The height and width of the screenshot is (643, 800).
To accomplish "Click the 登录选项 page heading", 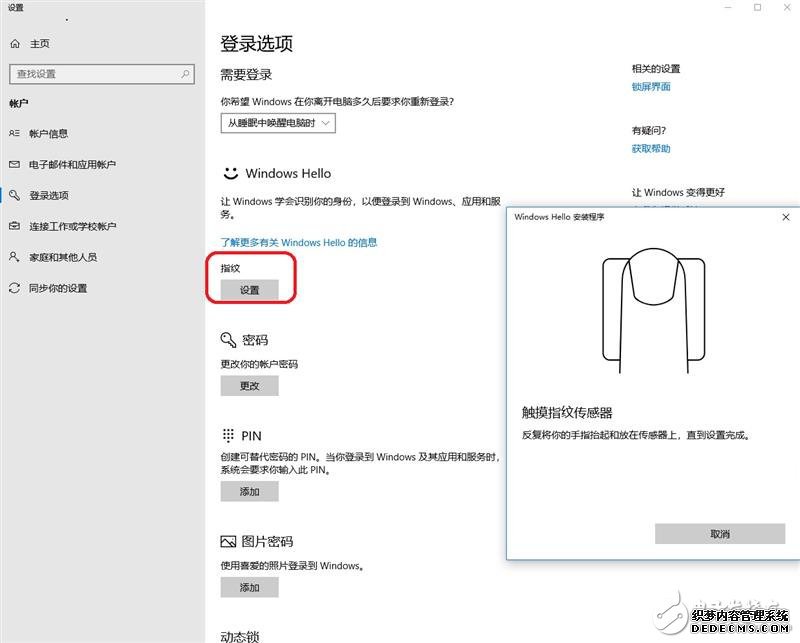I will click(x=257, y=44).
